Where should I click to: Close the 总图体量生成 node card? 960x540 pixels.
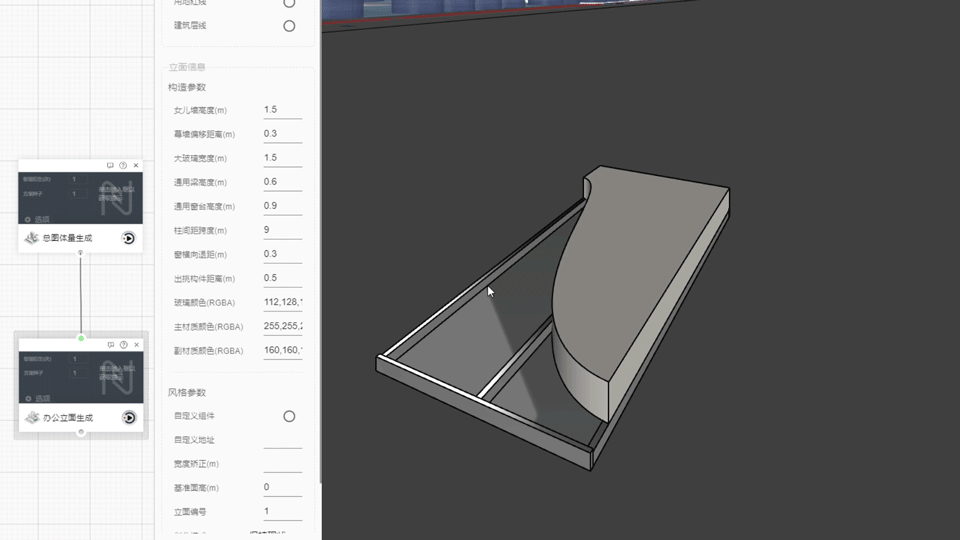pos(136,165)
